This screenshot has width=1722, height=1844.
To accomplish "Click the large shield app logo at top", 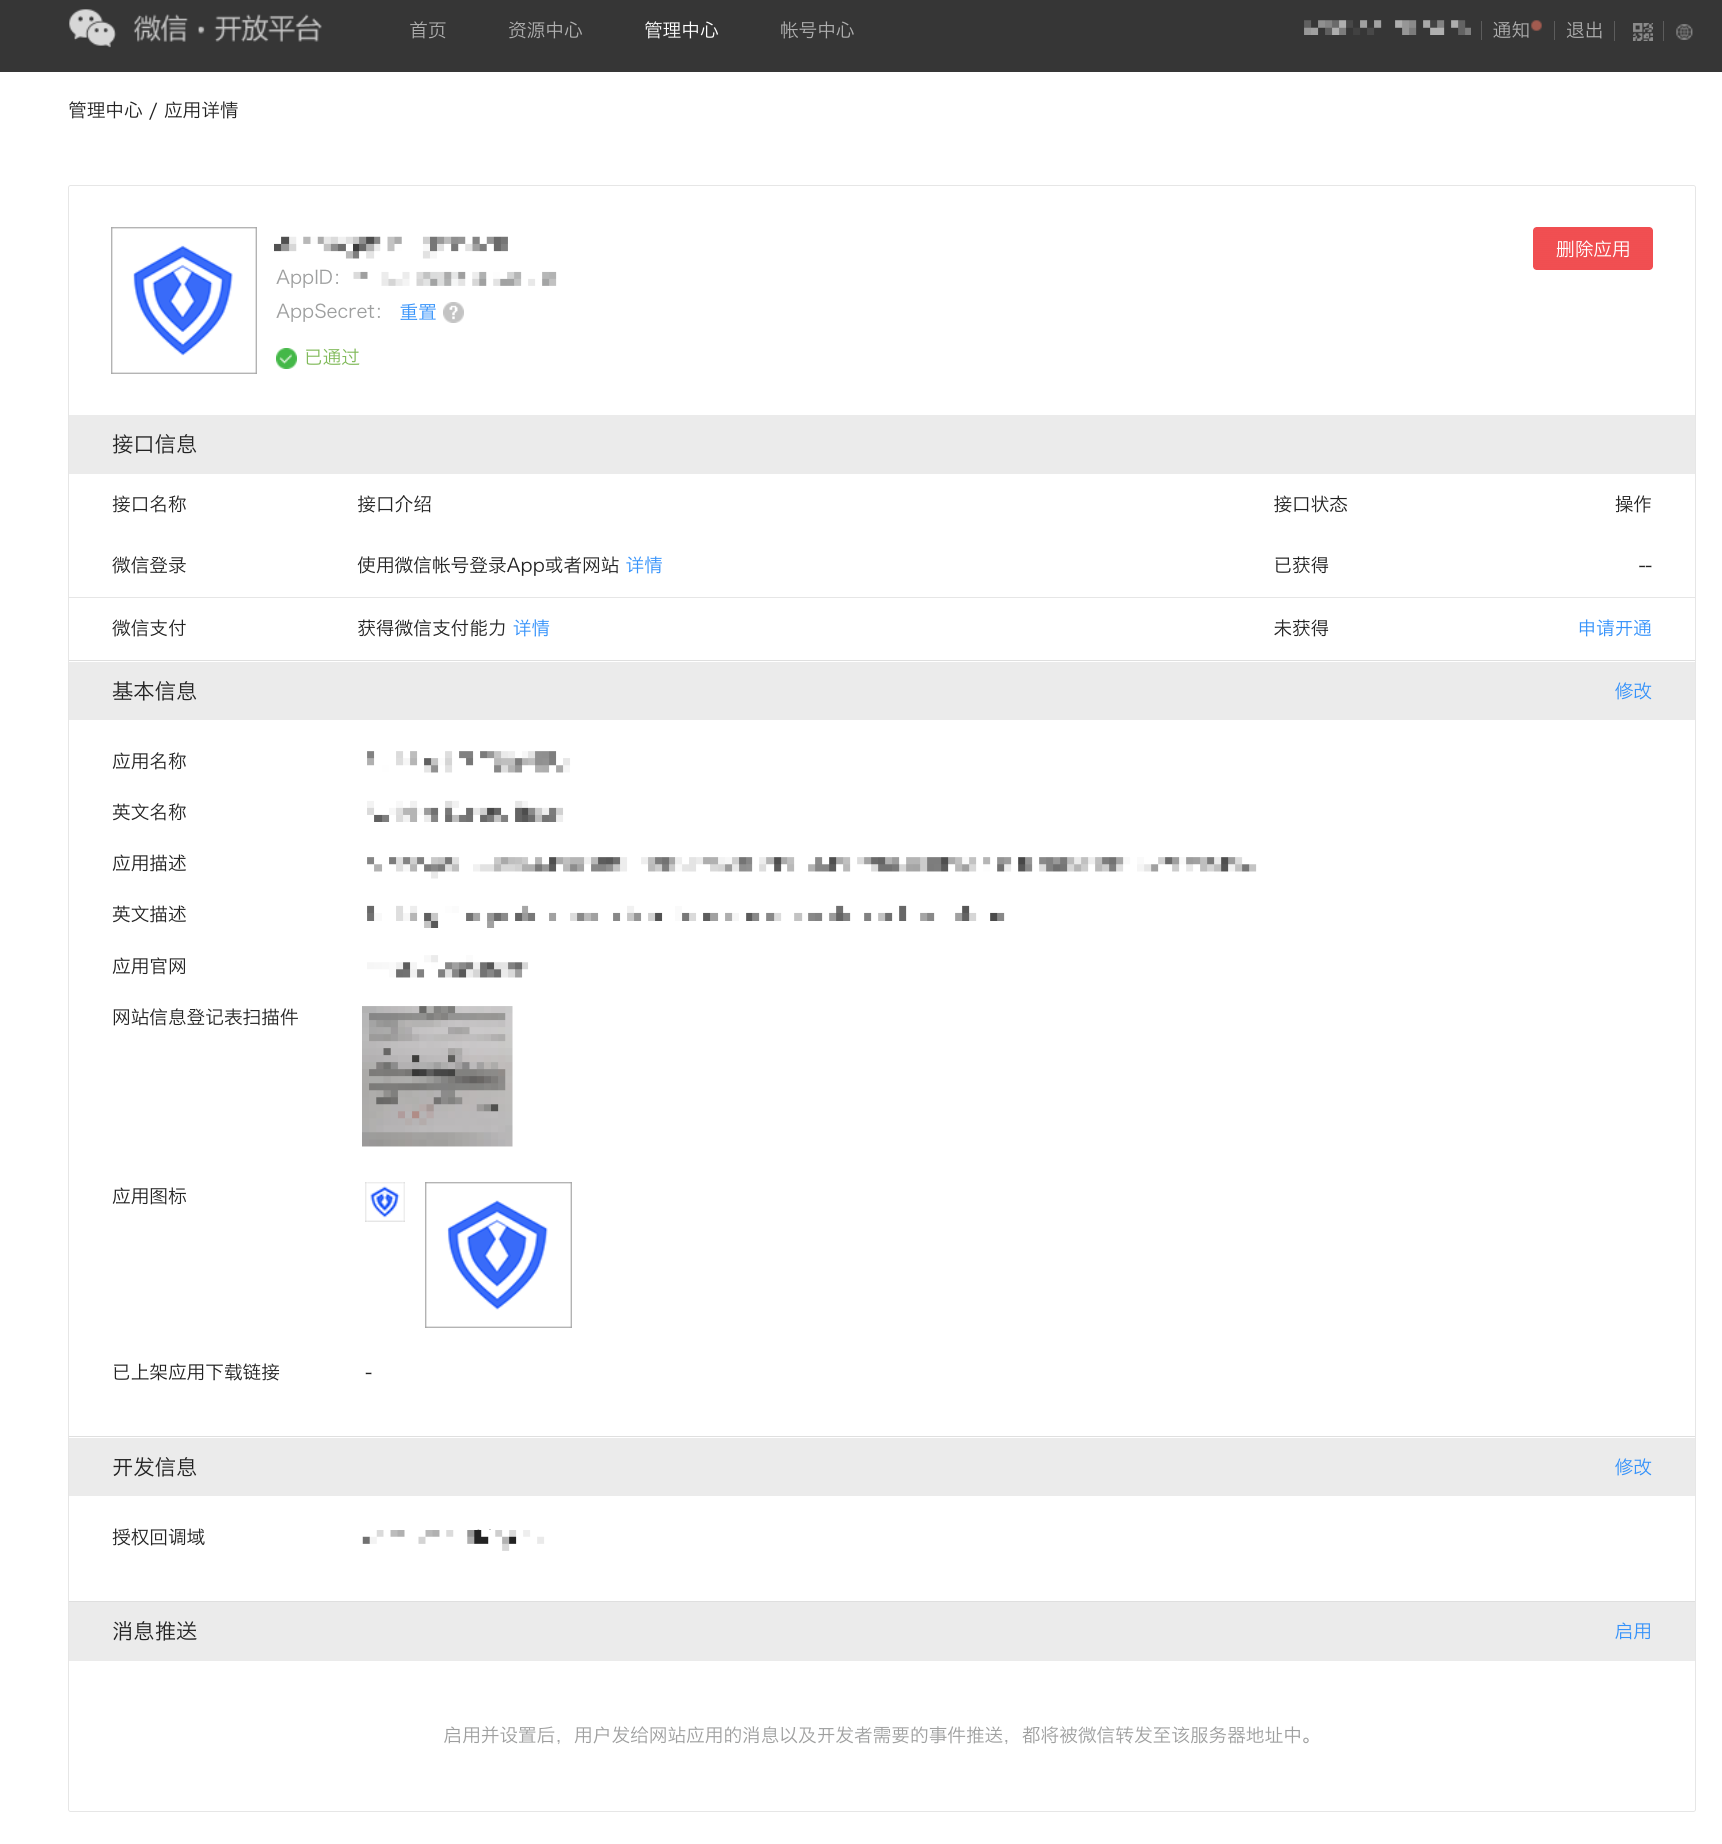I will click(x=184, y=300).
